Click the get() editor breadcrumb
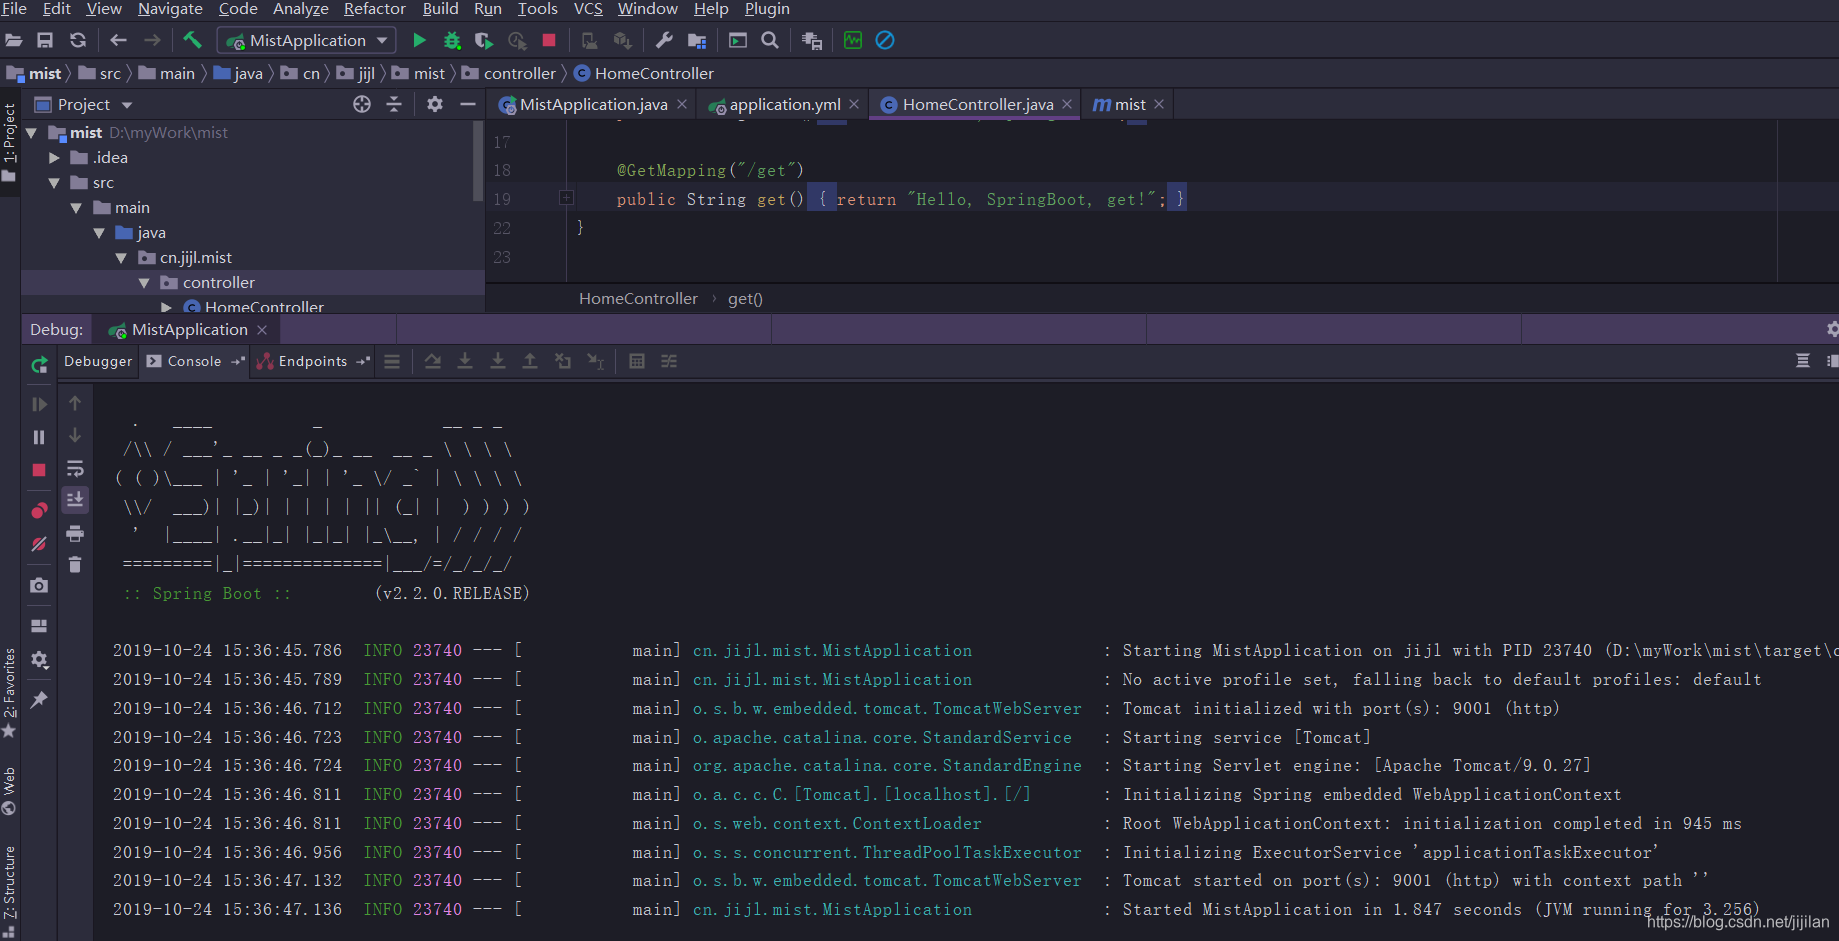 tap(745, 298)
